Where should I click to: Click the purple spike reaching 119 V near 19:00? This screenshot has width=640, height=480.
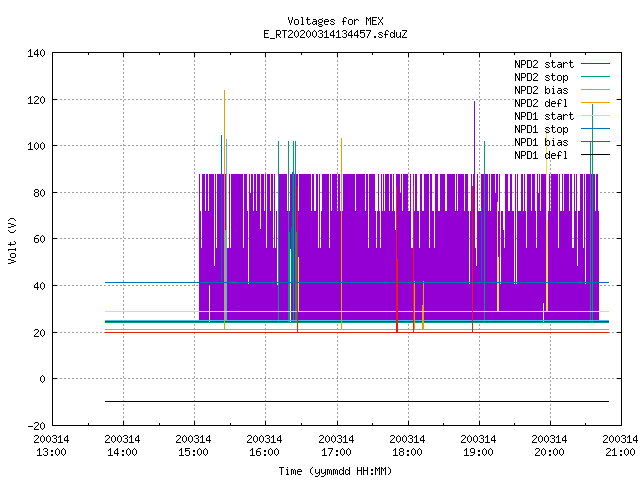[x=474, y=137]
